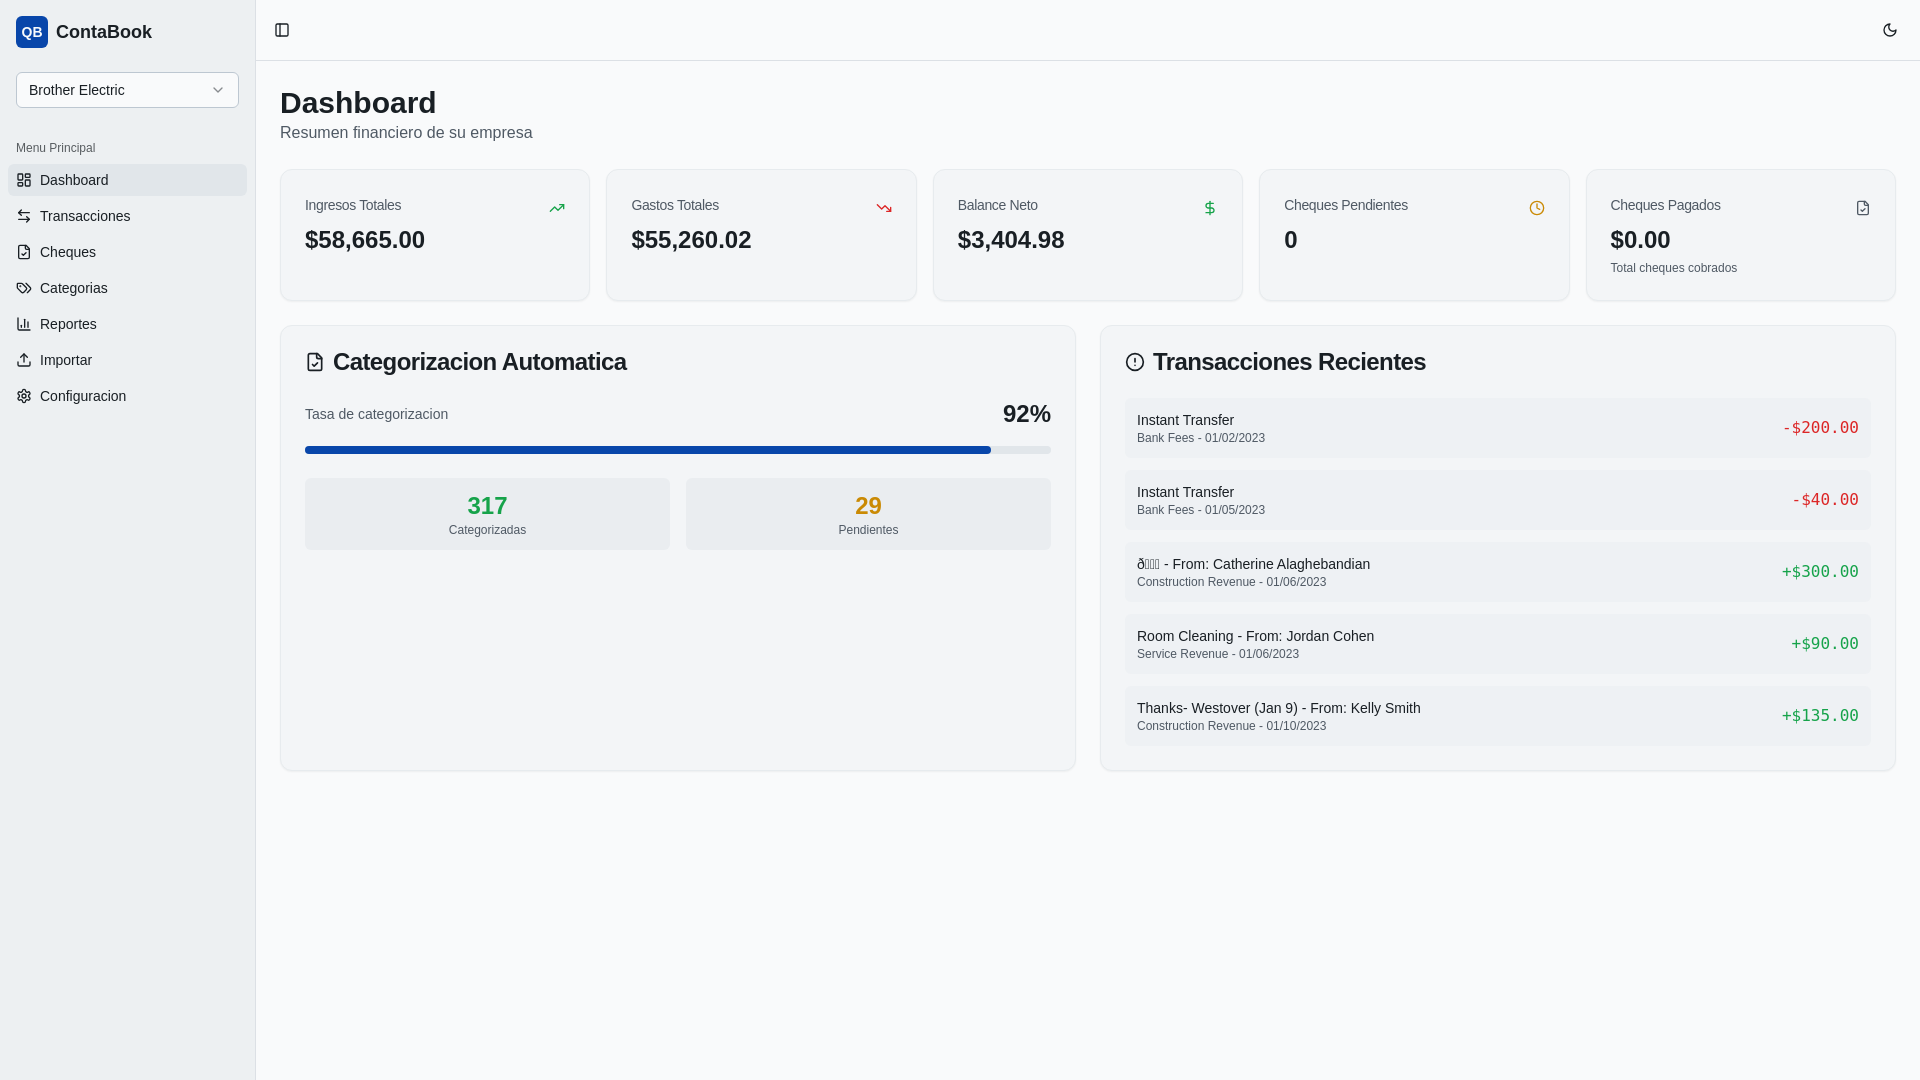Click the Ingresos Totales trending-up icon
The height and width of the screenshot is (1080, 1920).
[x=557, y=208]
